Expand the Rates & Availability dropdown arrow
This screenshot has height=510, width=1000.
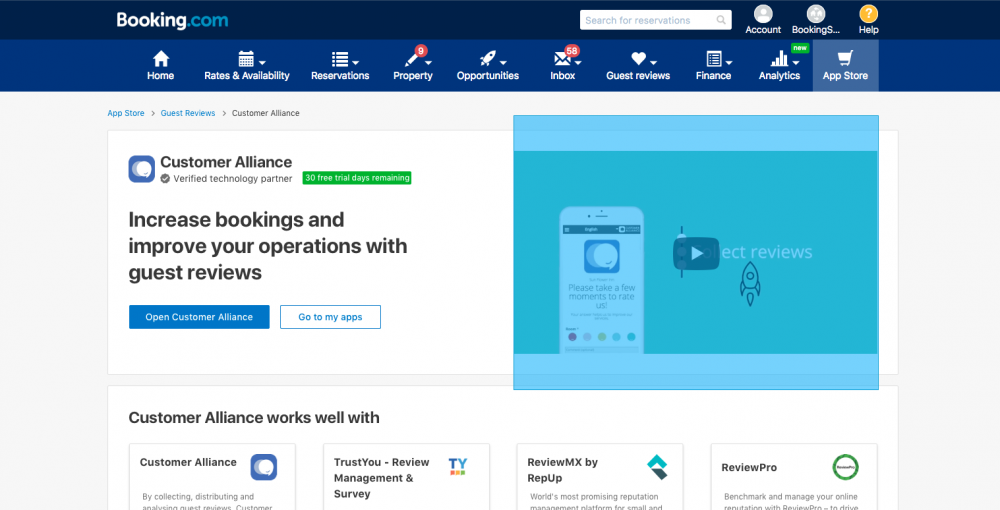[x=262, y=62]
